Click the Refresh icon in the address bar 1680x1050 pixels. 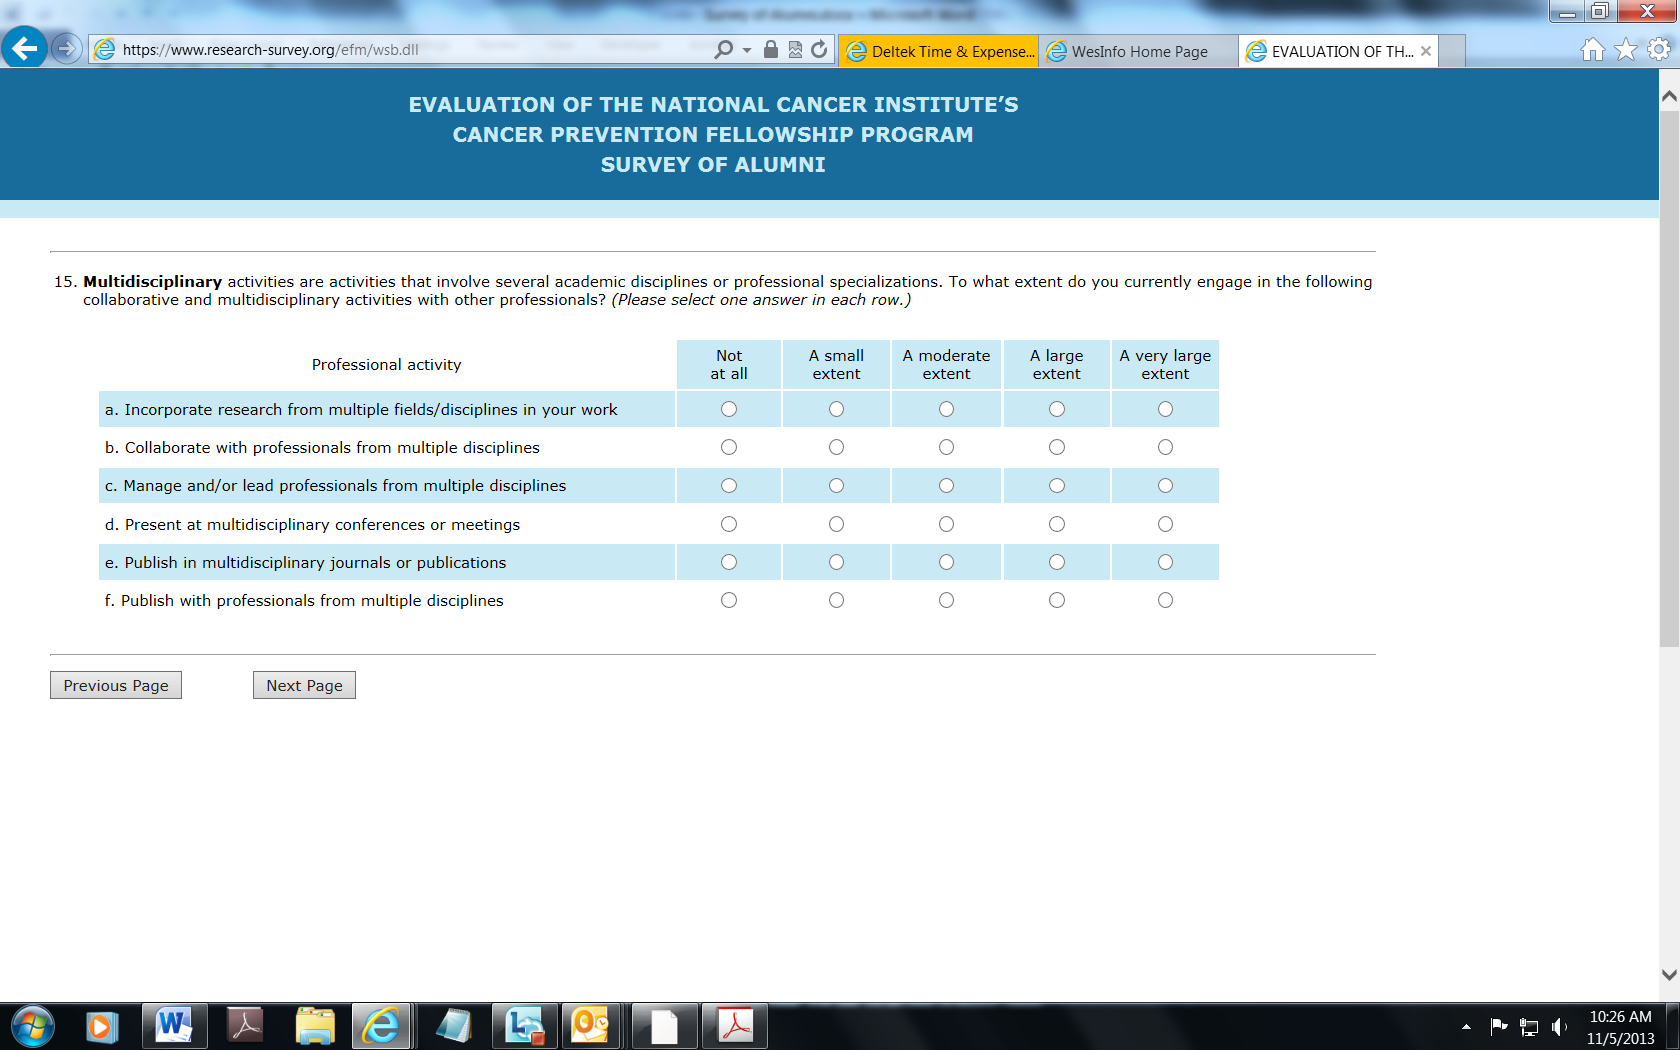(819, 50)
